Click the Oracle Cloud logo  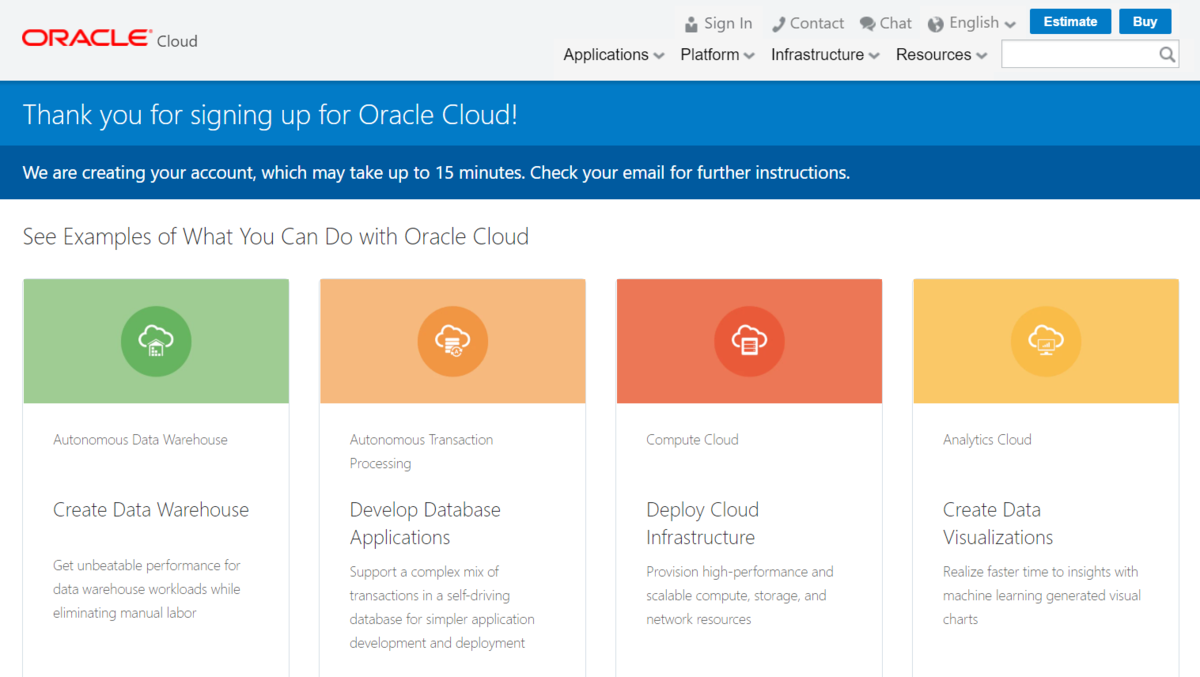point(110,39)
